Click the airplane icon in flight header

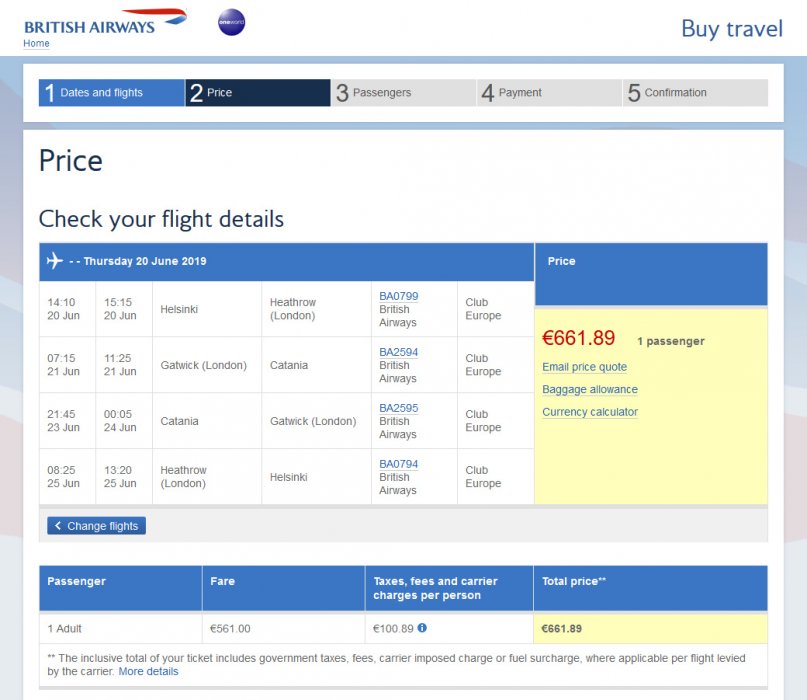pos(55,261)
